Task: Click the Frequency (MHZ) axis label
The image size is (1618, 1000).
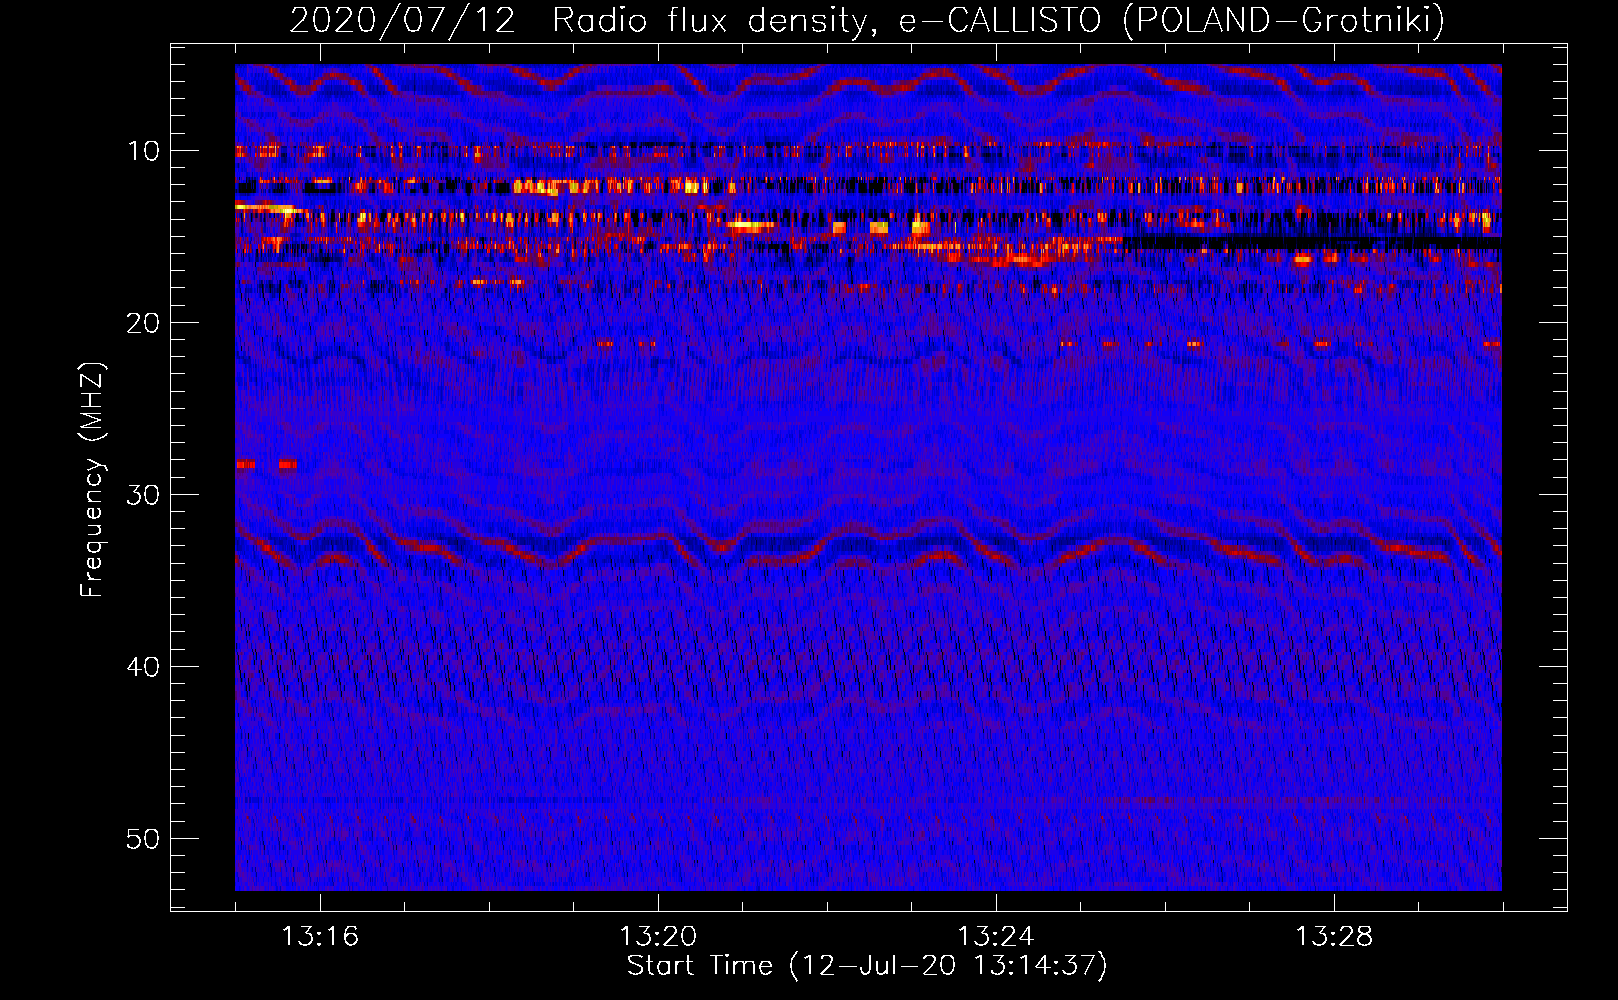Action: tap(92, 479)
